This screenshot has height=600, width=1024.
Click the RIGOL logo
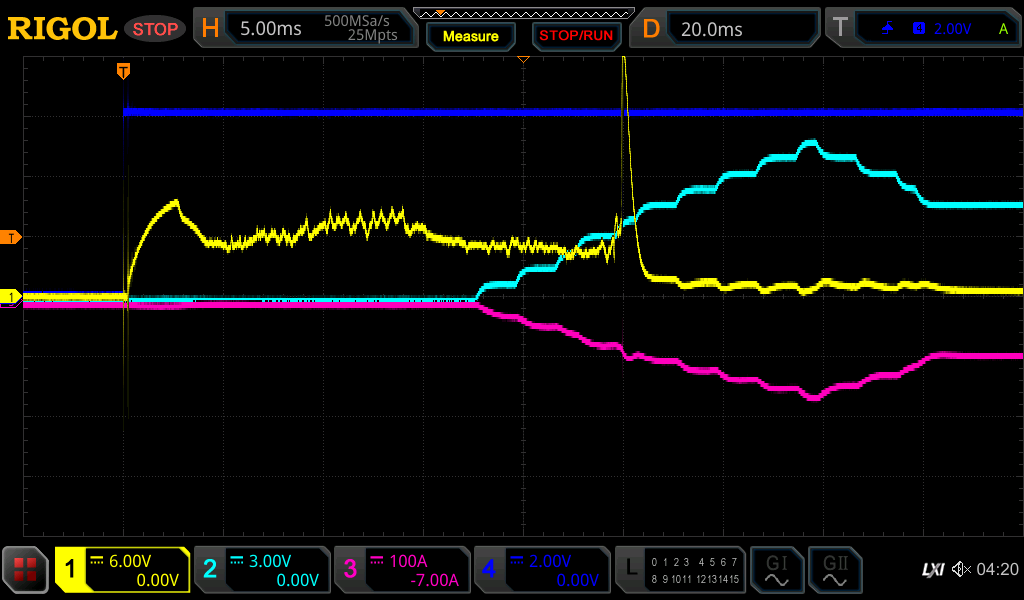click(62, 29)
